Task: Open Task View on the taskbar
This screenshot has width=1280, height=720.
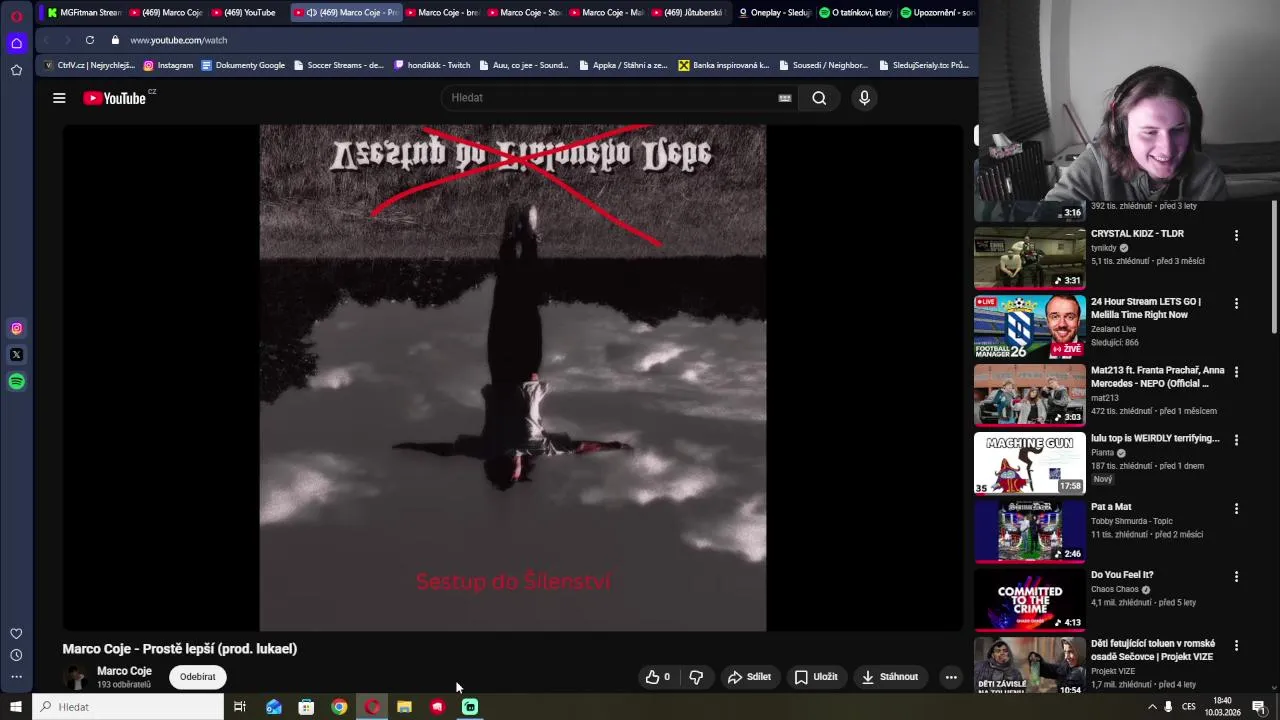Action: (240, 707)
